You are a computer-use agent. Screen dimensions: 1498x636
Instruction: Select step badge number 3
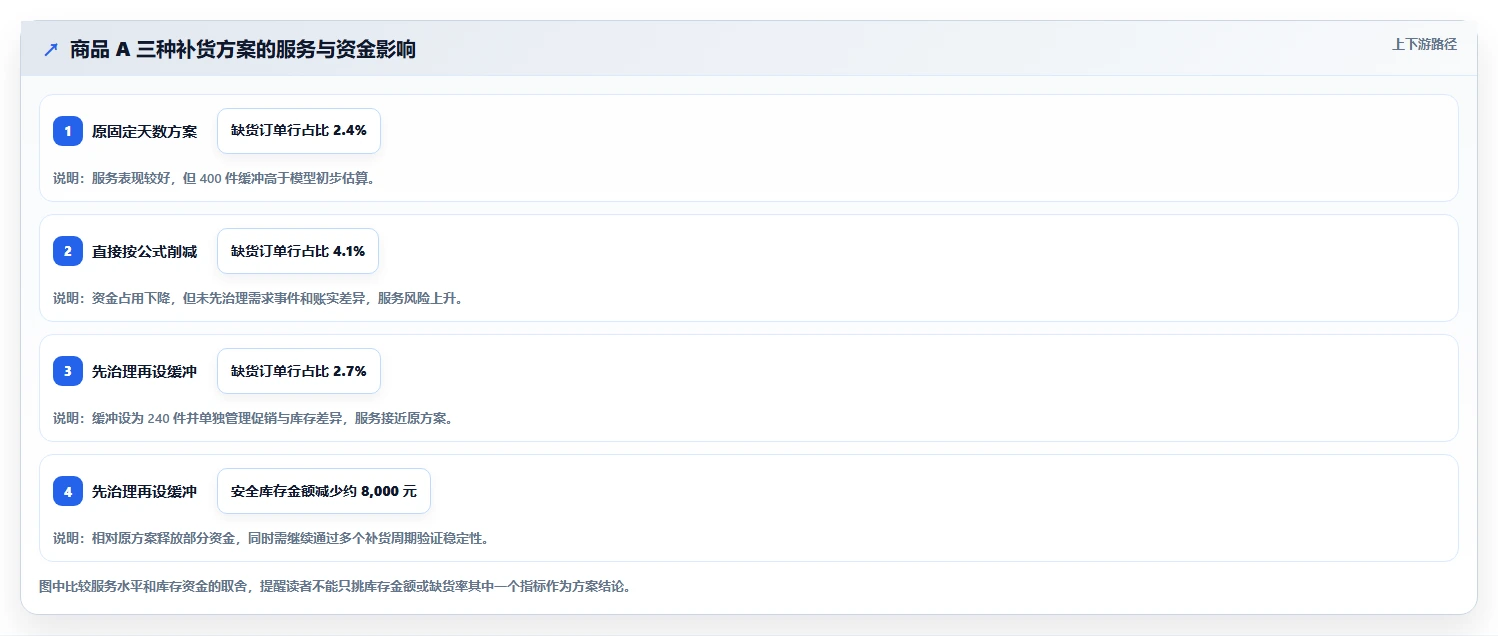pyautogui.click(x=68, y=371)
